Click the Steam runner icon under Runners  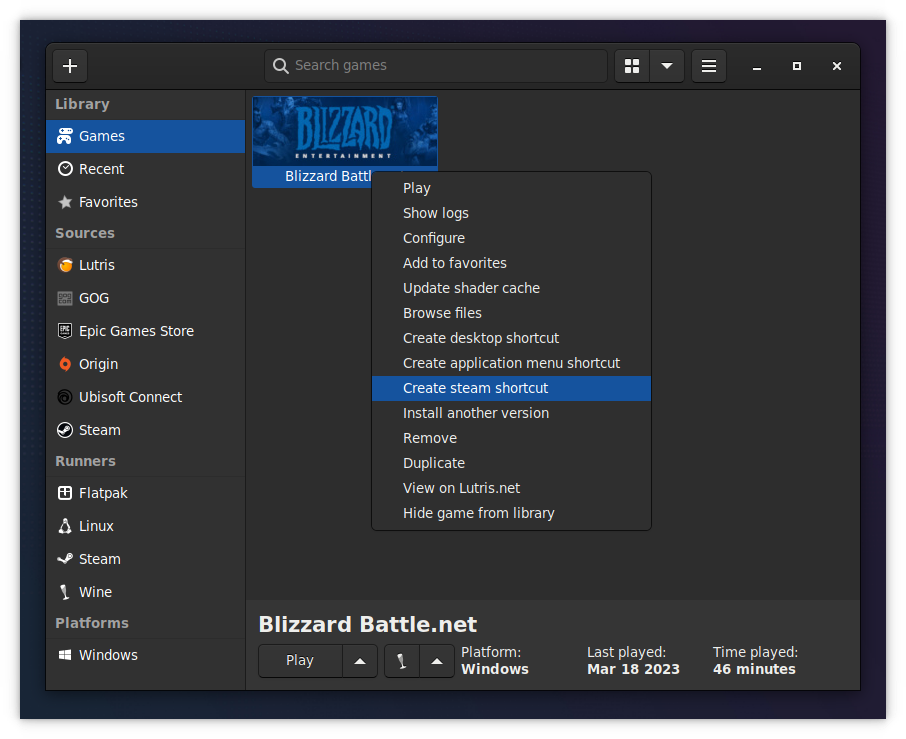[x=65, y=559]
